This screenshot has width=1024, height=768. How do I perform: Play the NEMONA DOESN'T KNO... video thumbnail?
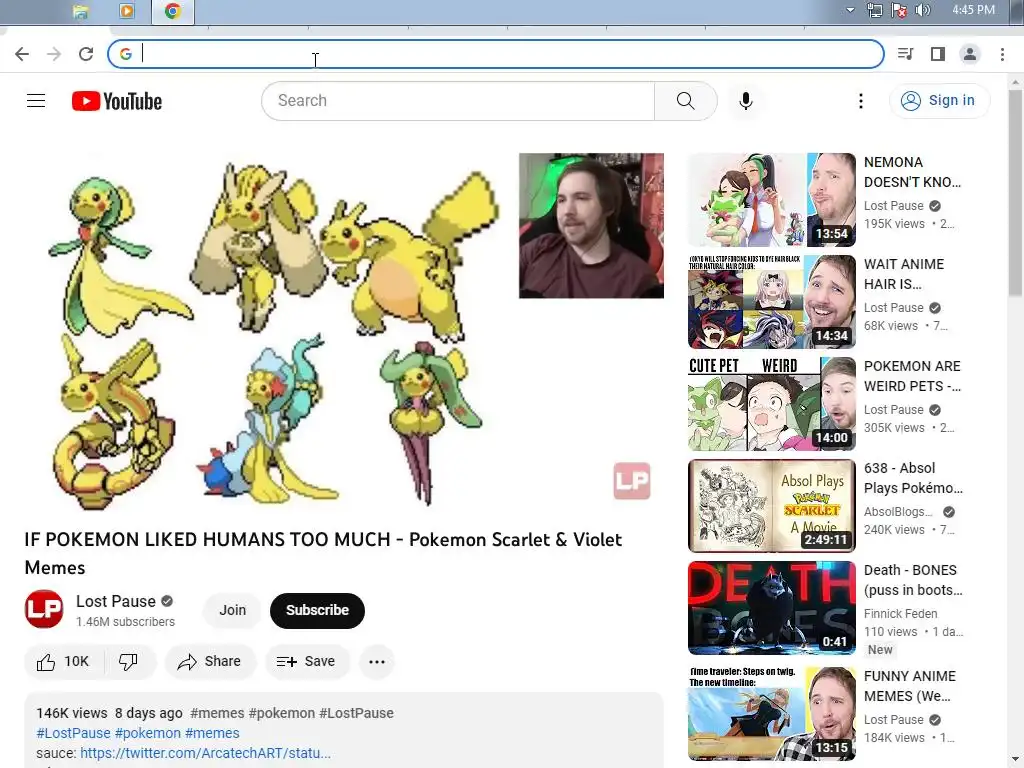point(772,200)
